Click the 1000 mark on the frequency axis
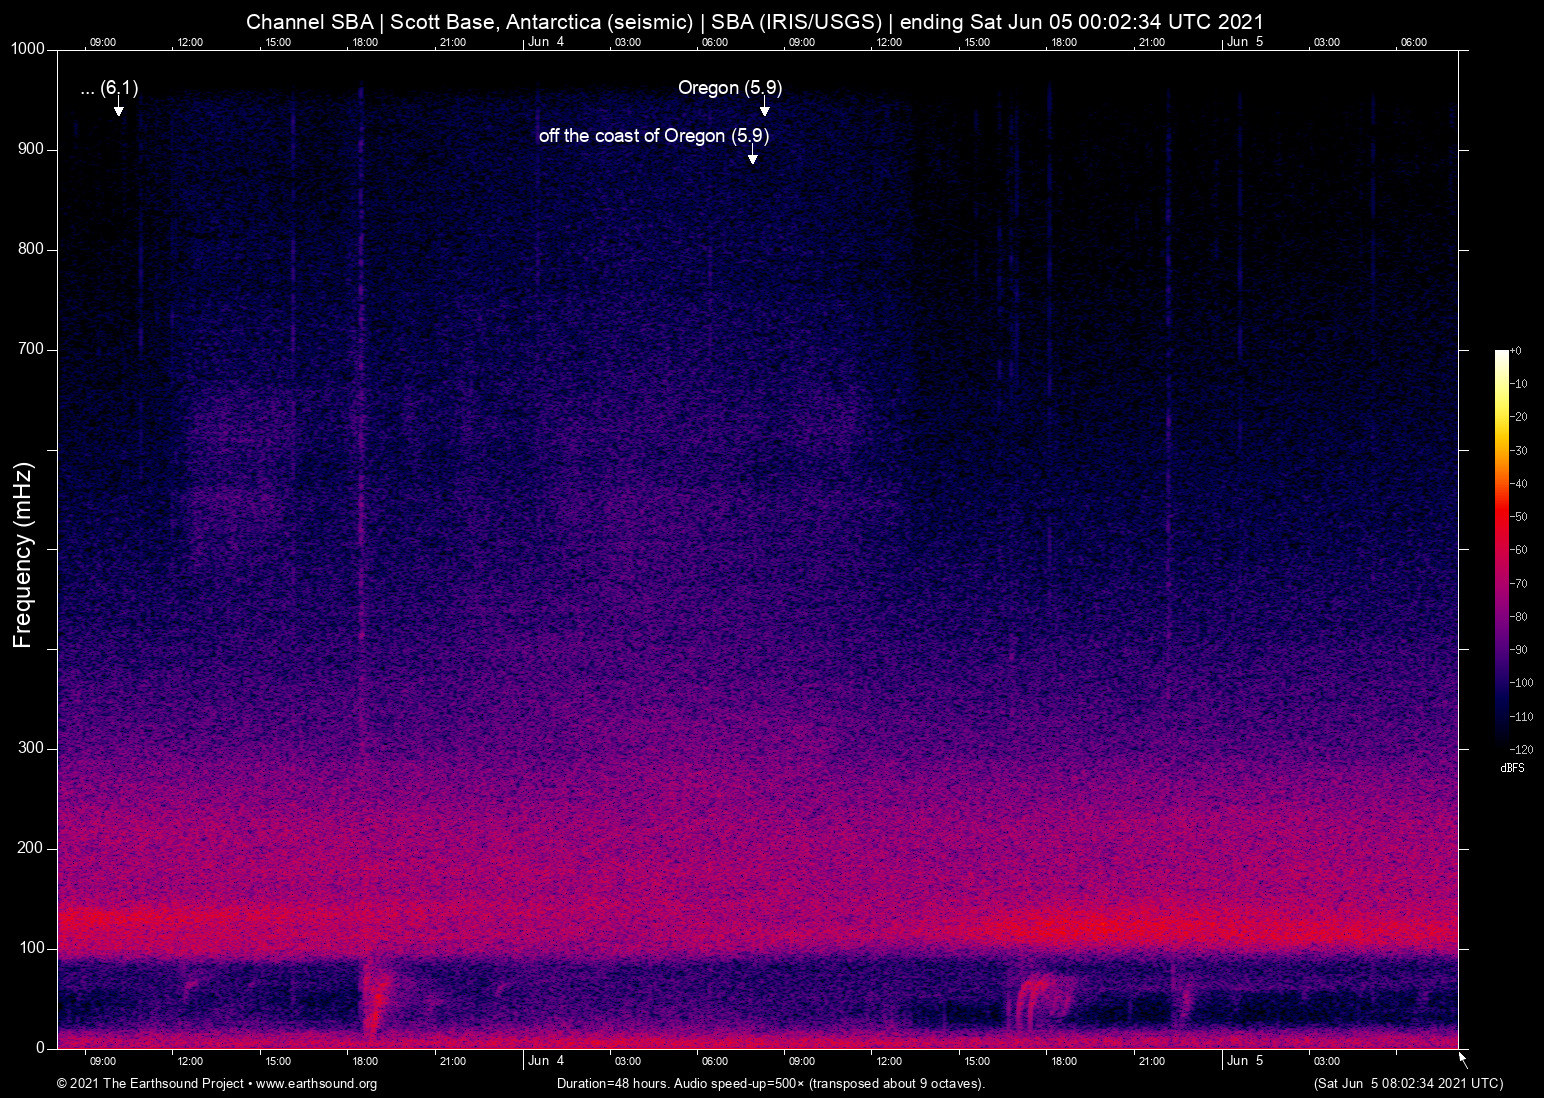This screenshot has height=1098, width=1544. coord(27,48)
